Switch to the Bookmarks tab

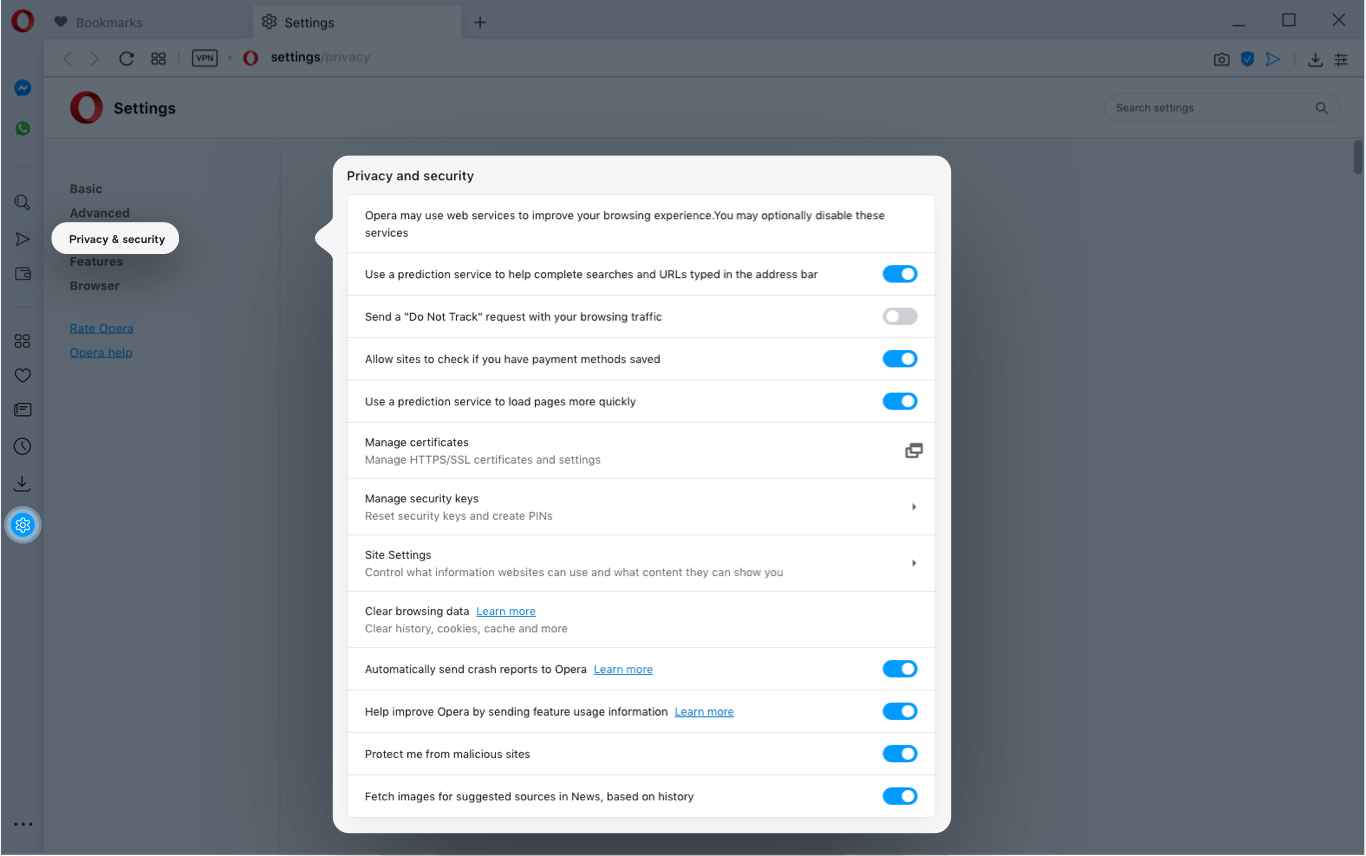(x=108, y=22)
